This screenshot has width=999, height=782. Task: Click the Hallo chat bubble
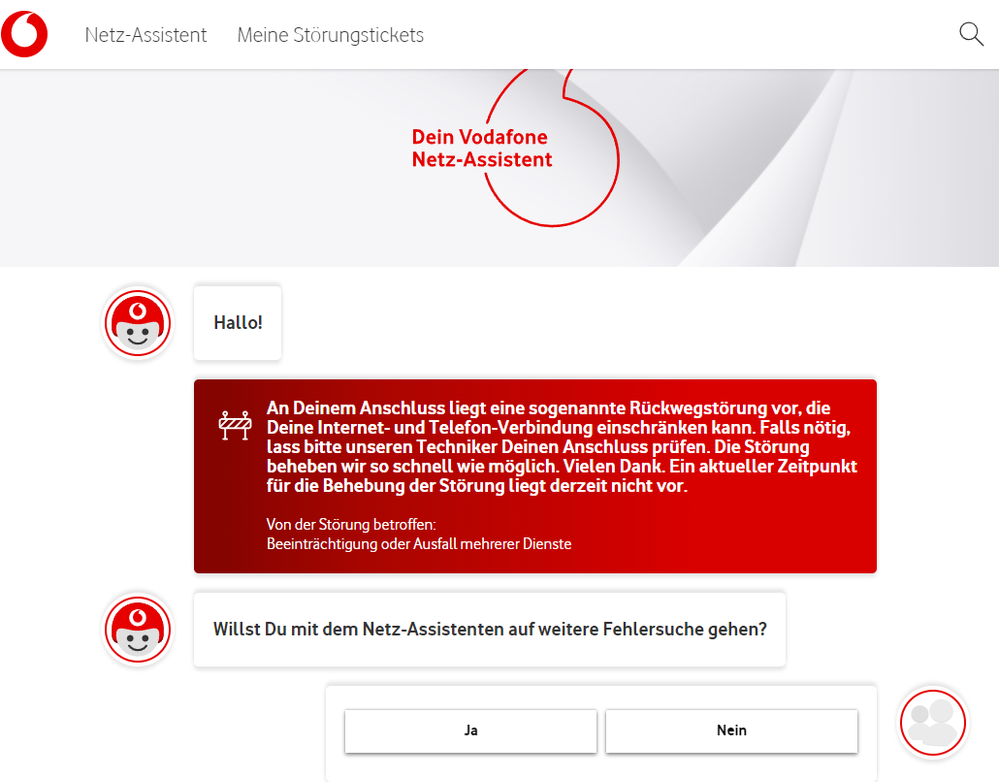pyautogui.click(x=237, y=322)
